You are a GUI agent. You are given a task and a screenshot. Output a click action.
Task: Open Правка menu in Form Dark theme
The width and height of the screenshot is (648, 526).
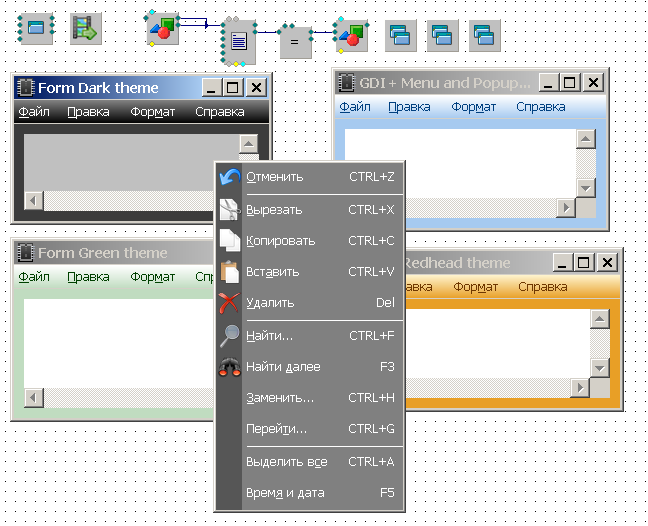88,112
